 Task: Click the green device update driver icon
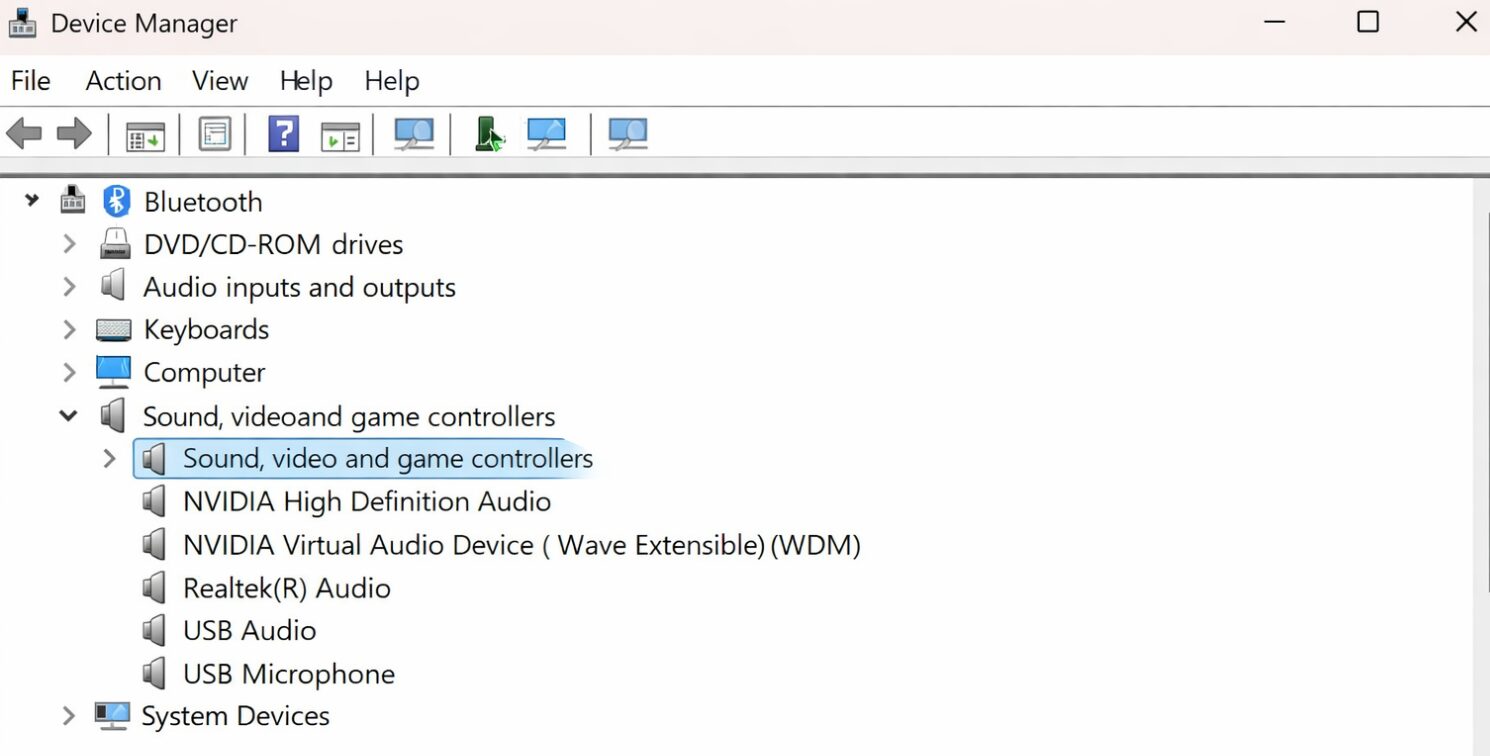pos(488,134)
